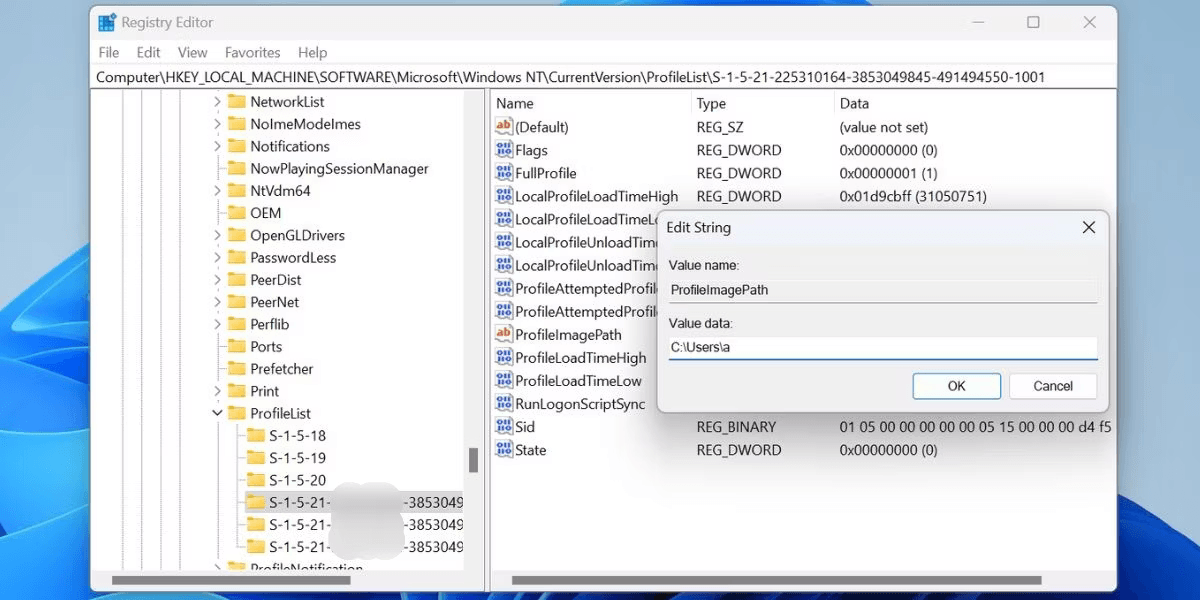Click the DWORD icon beside RunLogonScriptSync
Image resolution: width=1200 pixels, height=600 pixels.
click(505, 403)
